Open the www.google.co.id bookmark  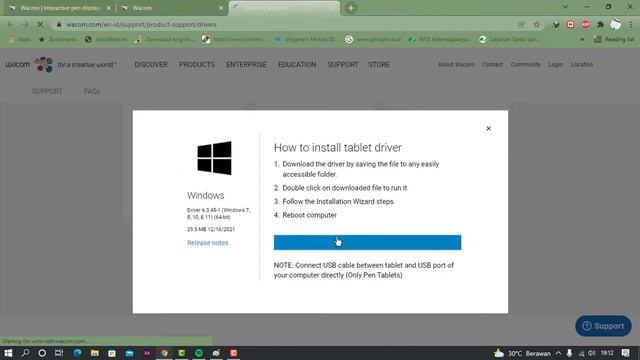[373, 40]
